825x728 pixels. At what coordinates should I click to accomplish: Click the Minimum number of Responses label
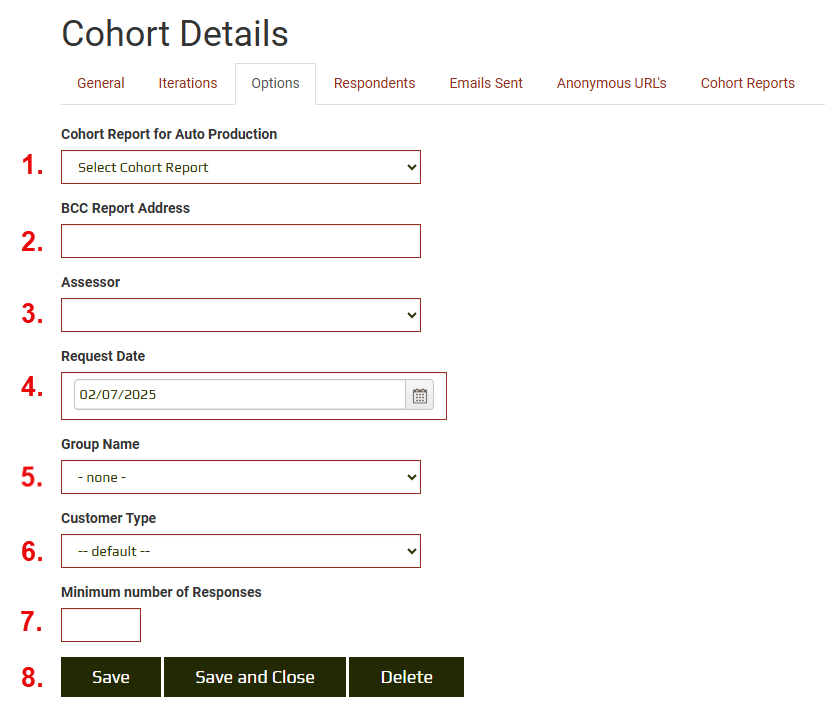161,592
